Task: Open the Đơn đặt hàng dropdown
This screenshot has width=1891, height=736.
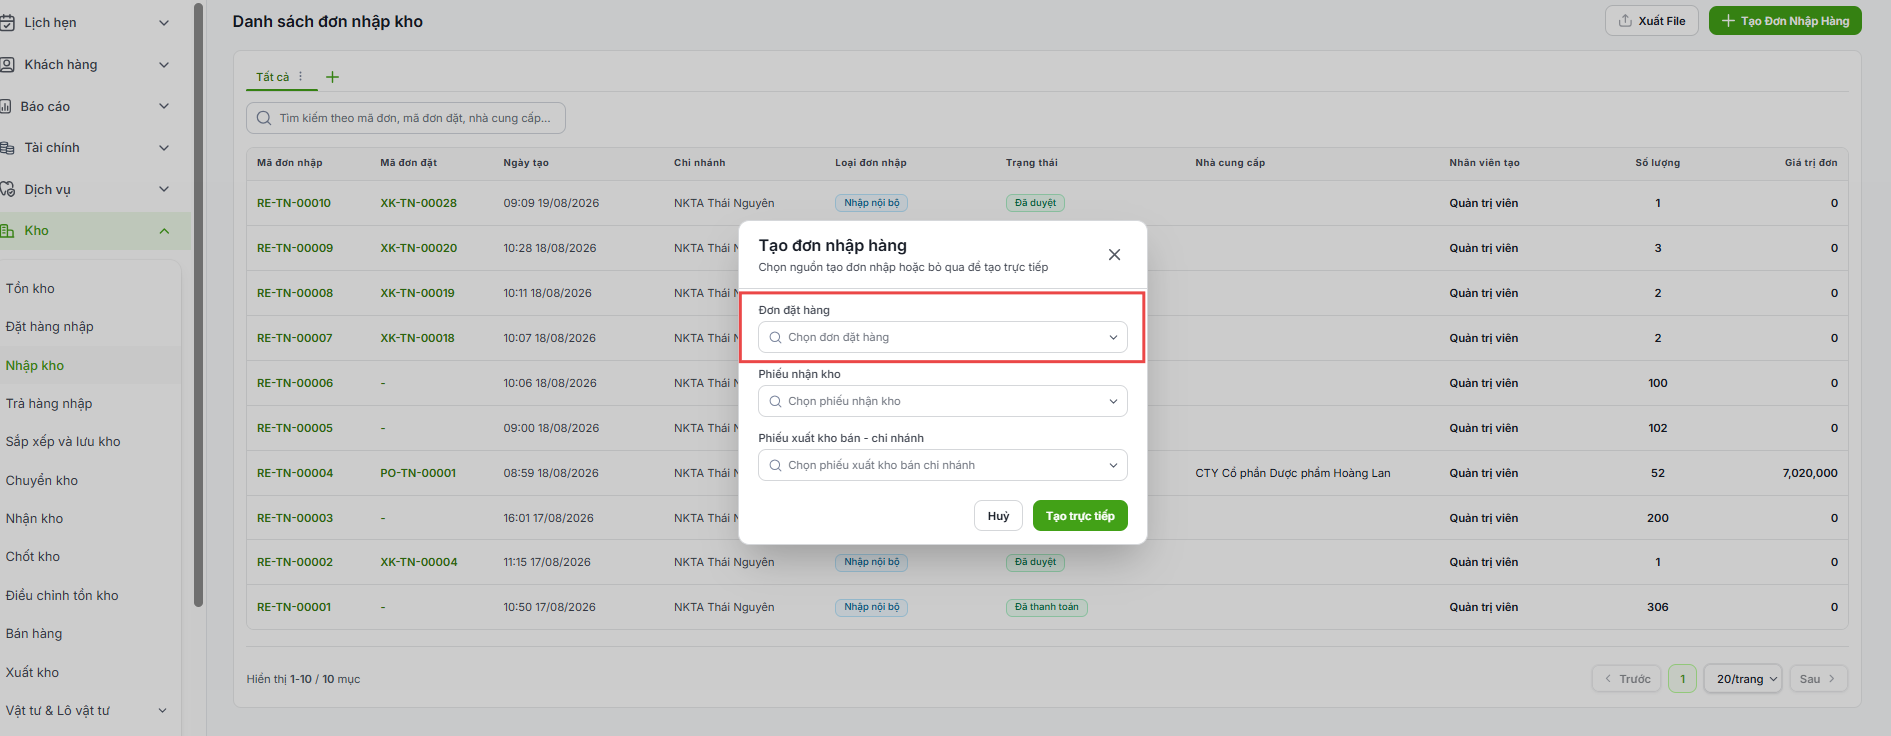Action: (x=942, y=337)
